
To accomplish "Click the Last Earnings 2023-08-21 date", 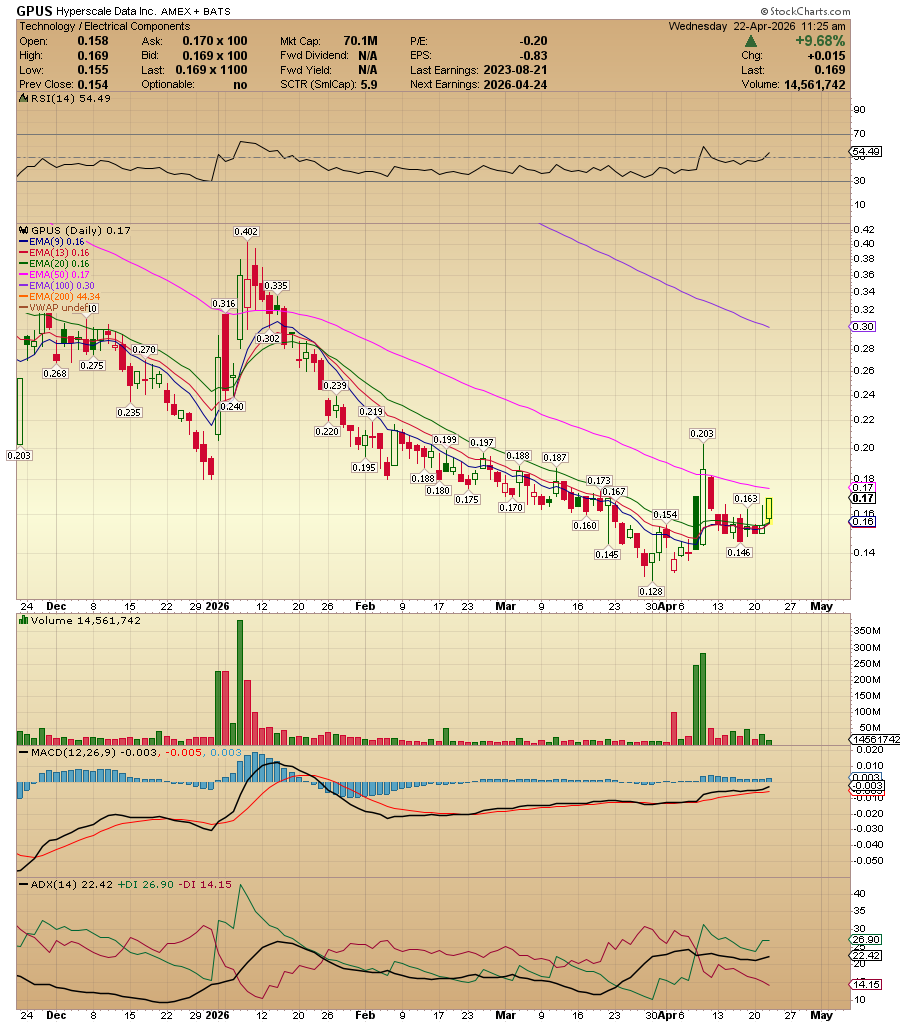I will point(515,70).
